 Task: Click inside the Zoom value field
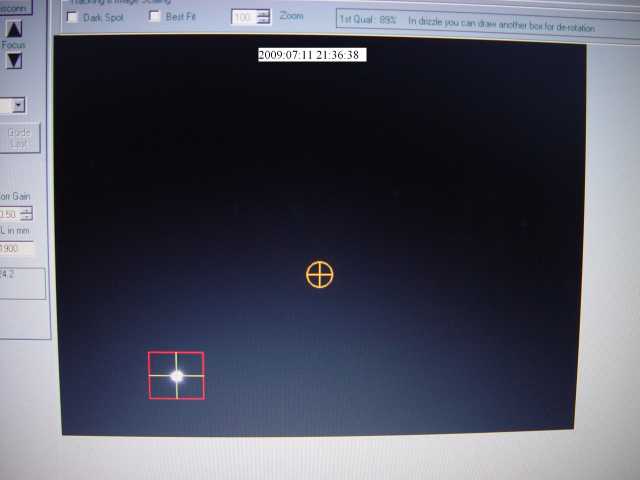tap(245, 17)
